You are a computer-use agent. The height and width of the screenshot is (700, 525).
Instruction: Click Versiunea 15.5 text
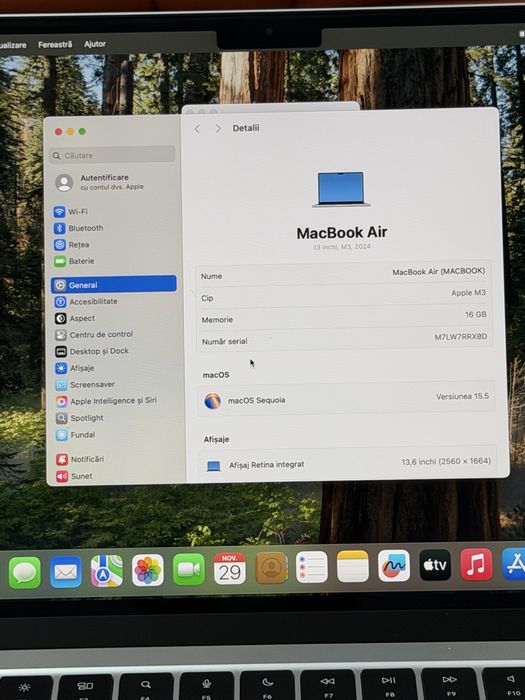point(462,396)
